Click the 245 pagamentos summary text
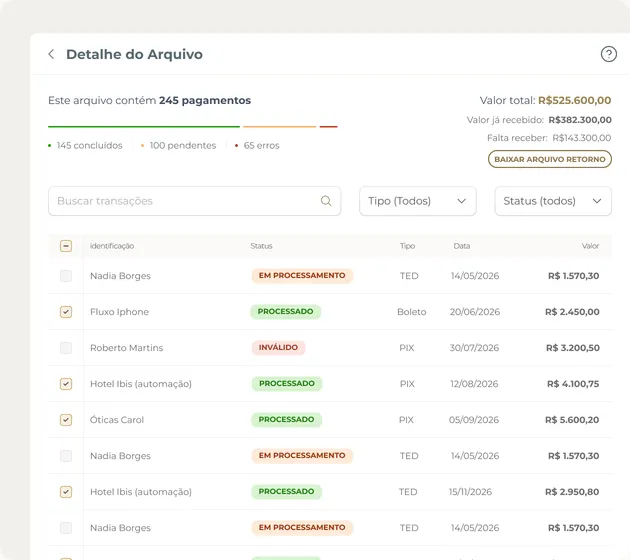Screen dimensions: 630x560 coord(205,100)
